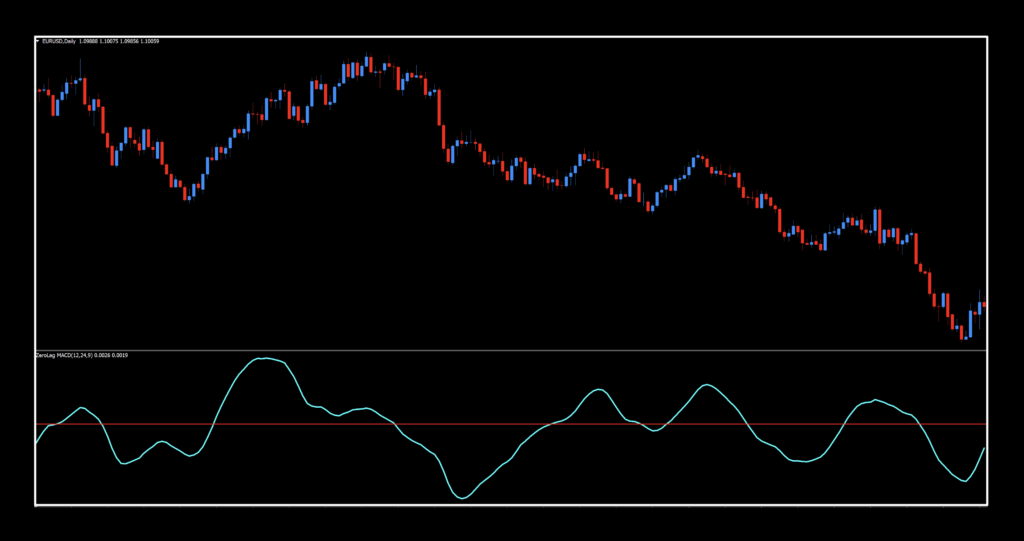Click the left start of the cyan MACD line
Image resolution: width=1024 pixels, height=541 pixels.
[37, 443]
